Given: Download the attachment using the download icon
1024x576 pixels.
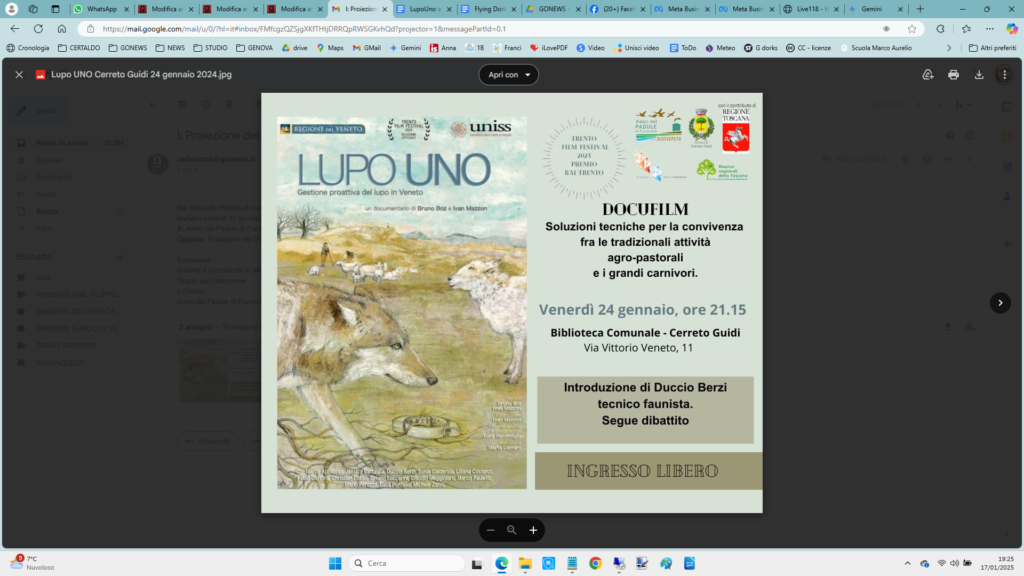Looking at the screenshot, I should (979, 75).
